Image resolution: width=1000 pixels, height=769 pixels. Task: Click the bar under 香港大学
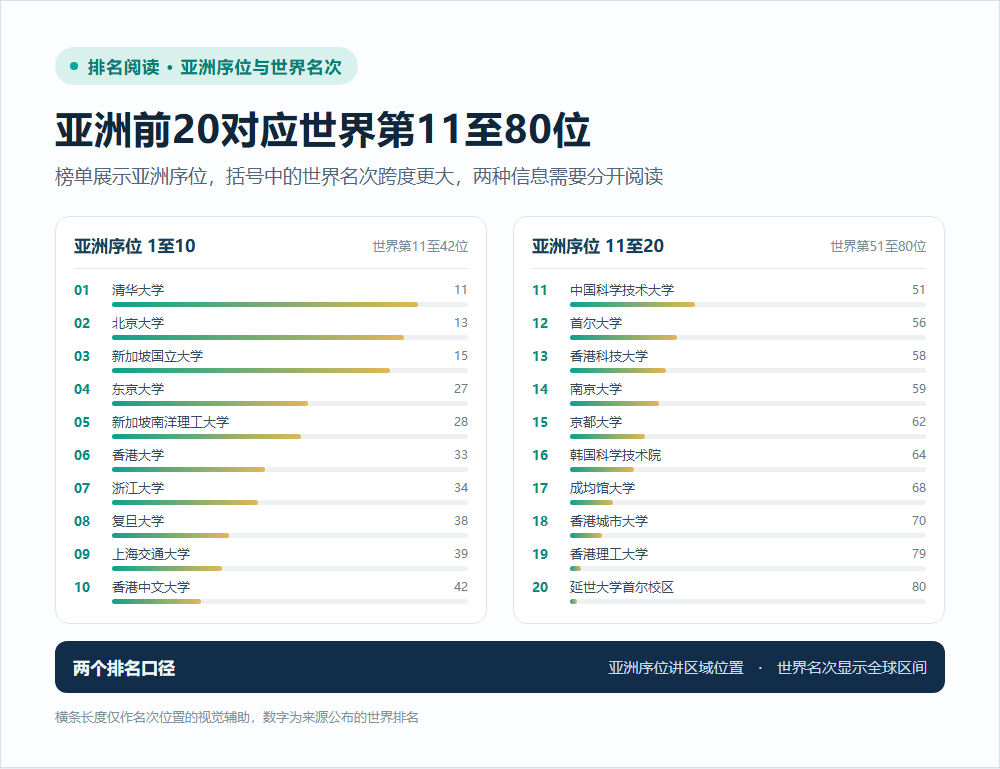[x=290, y=470]
